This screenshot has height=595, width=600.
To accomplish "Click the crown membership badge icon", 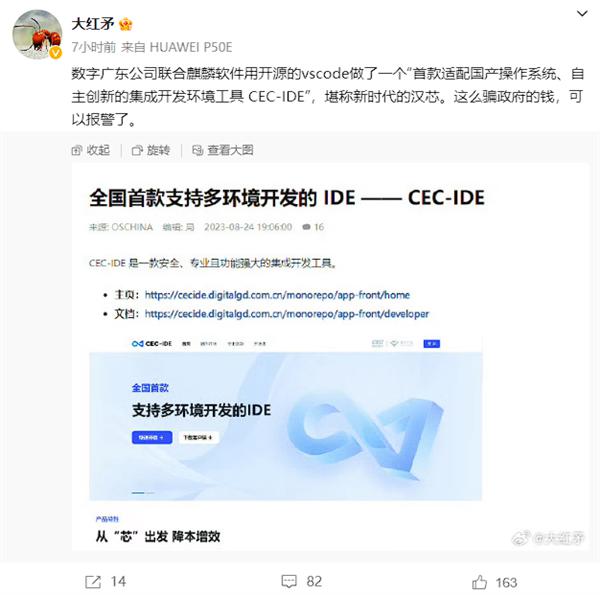I will click(x=126, y=24).
